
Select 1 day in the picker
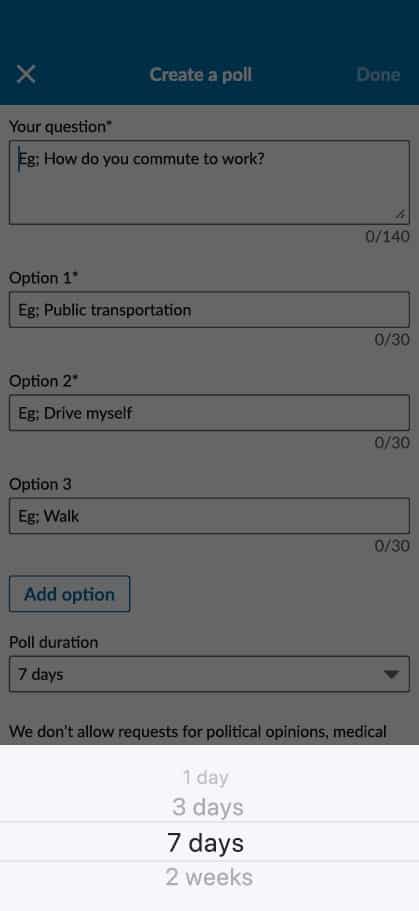pyautogui.click(x=206, y=777)
